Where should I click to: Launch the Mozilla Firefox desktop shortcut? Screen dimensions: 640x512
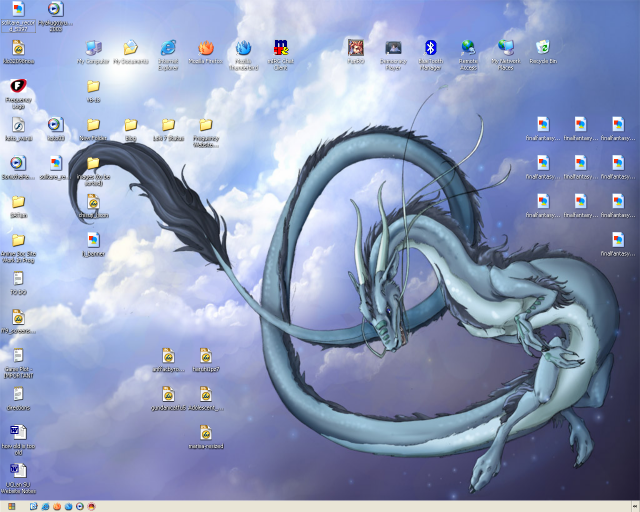click(x=206, y=51)
